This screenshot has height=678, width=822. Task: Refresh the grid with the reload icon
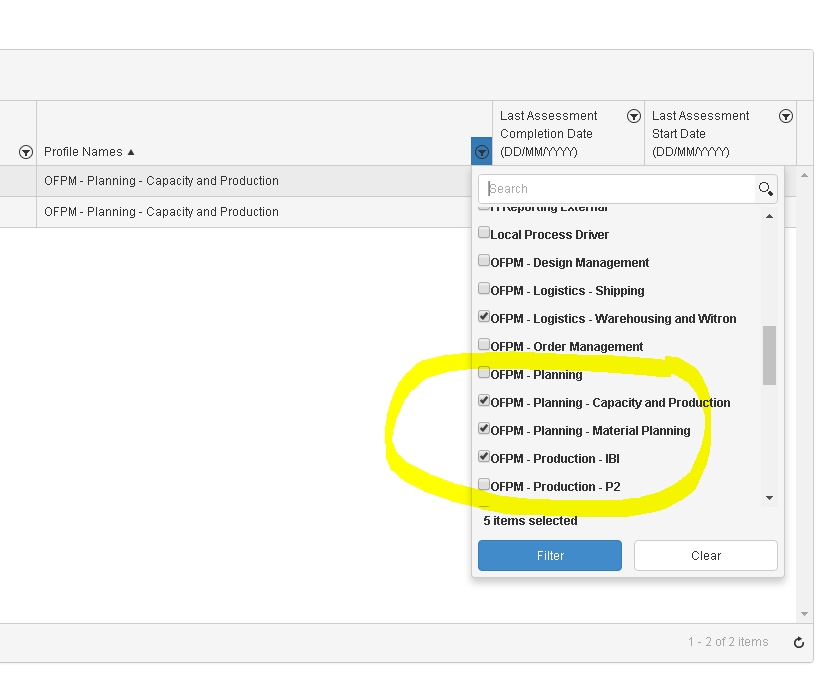point(799,642)
